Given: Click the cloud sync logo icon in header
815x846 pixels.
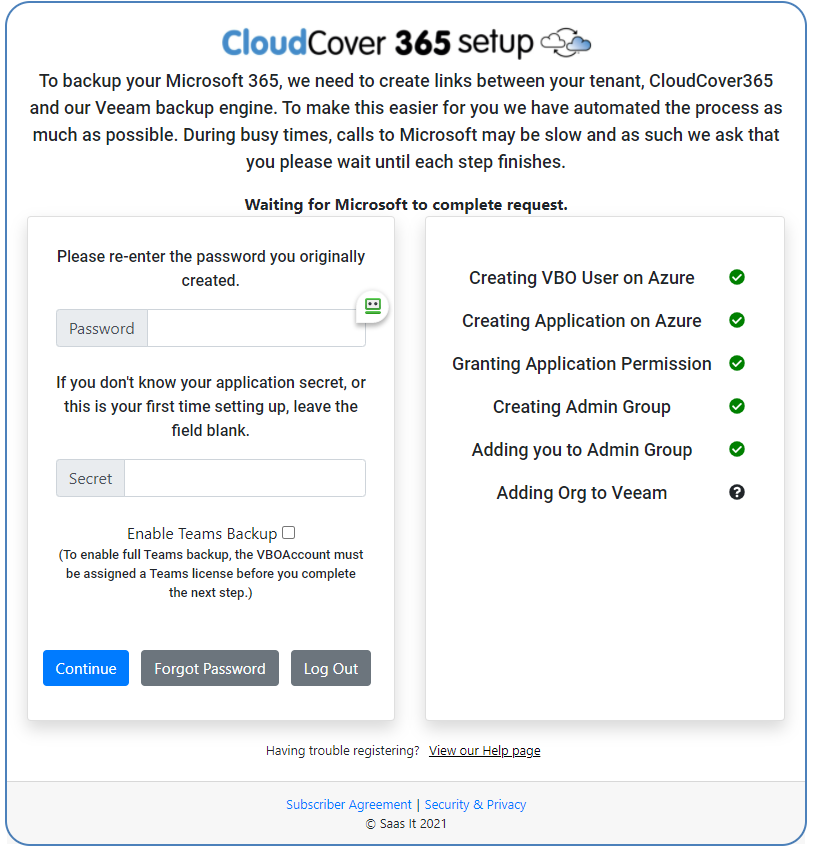Looking at the screenshot, I should pos(565,43).
